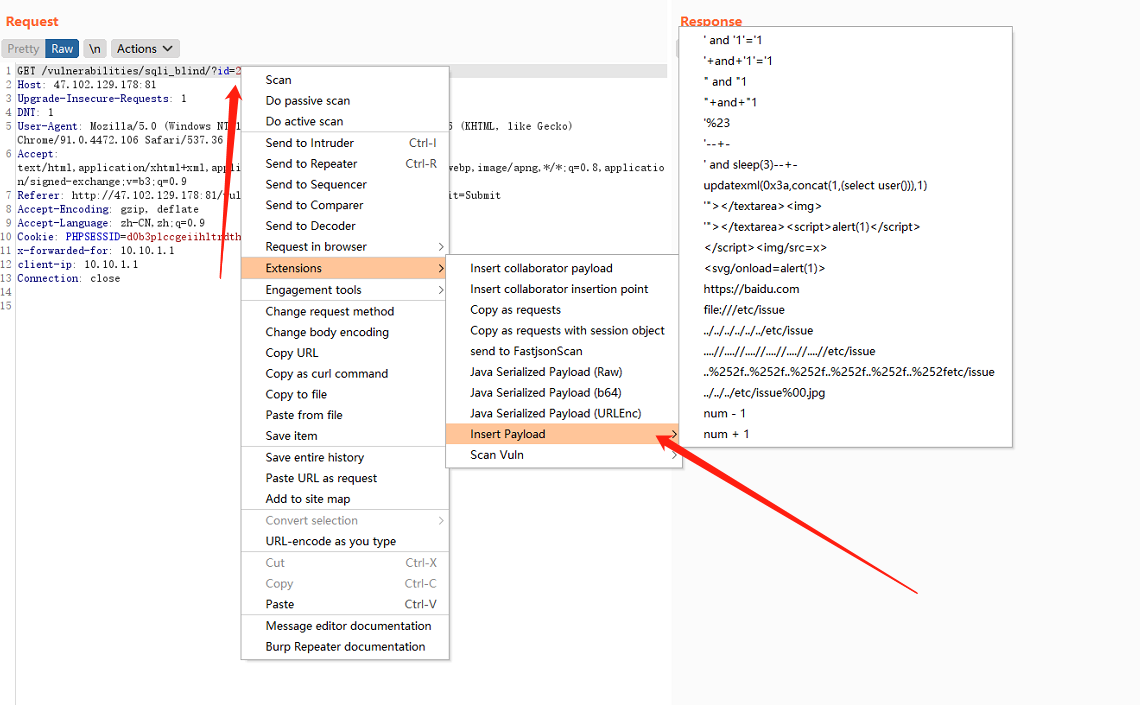Choose Insert collaborator insertion point
This screenshot has height=705, width=1140.
(x=563, y=289)
